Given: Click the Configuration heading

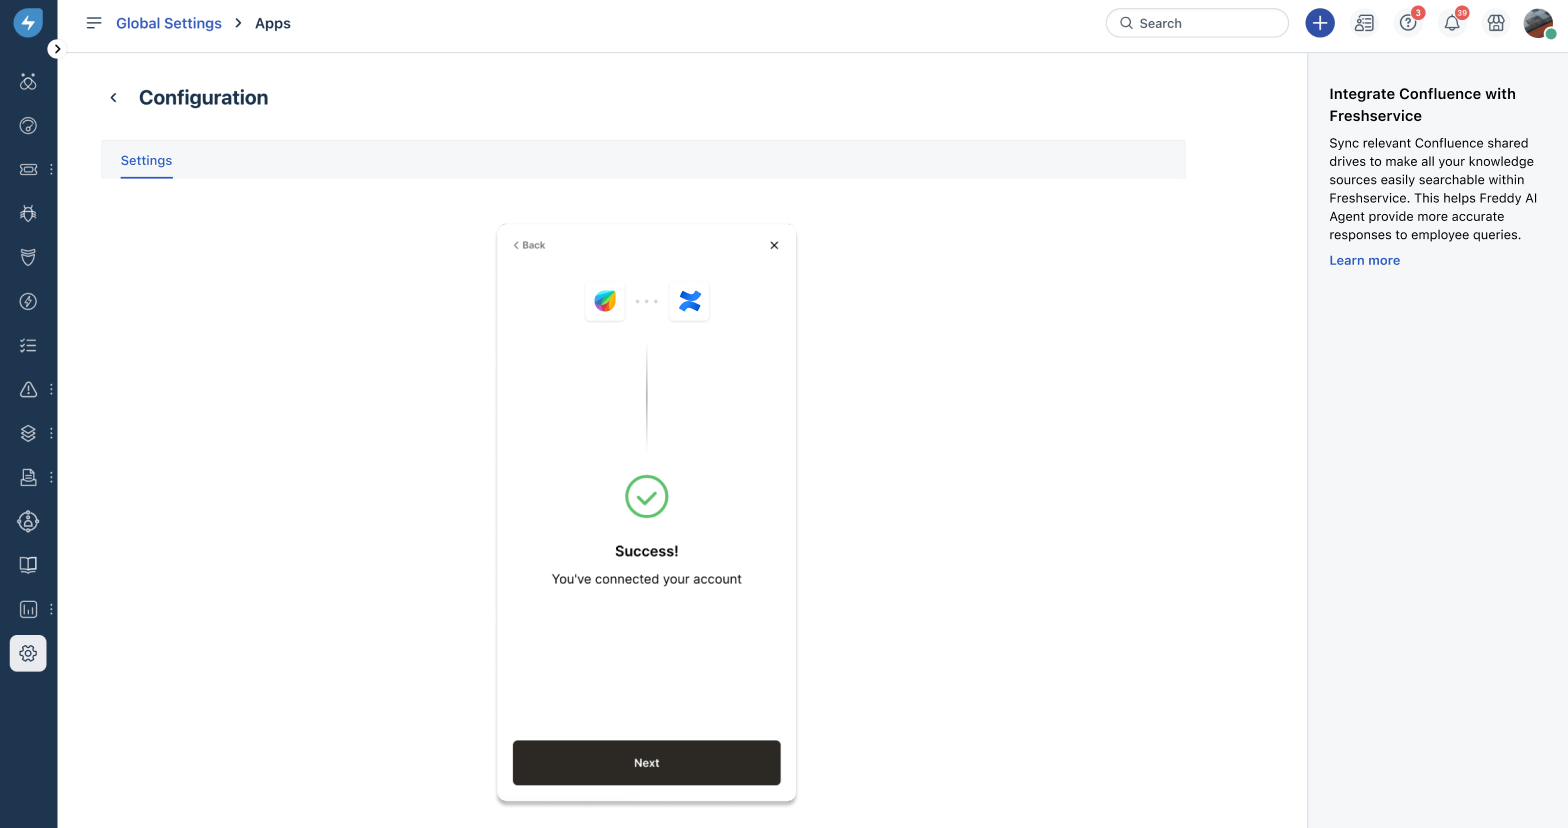Looking at the screenshot, I should point(204,97).
